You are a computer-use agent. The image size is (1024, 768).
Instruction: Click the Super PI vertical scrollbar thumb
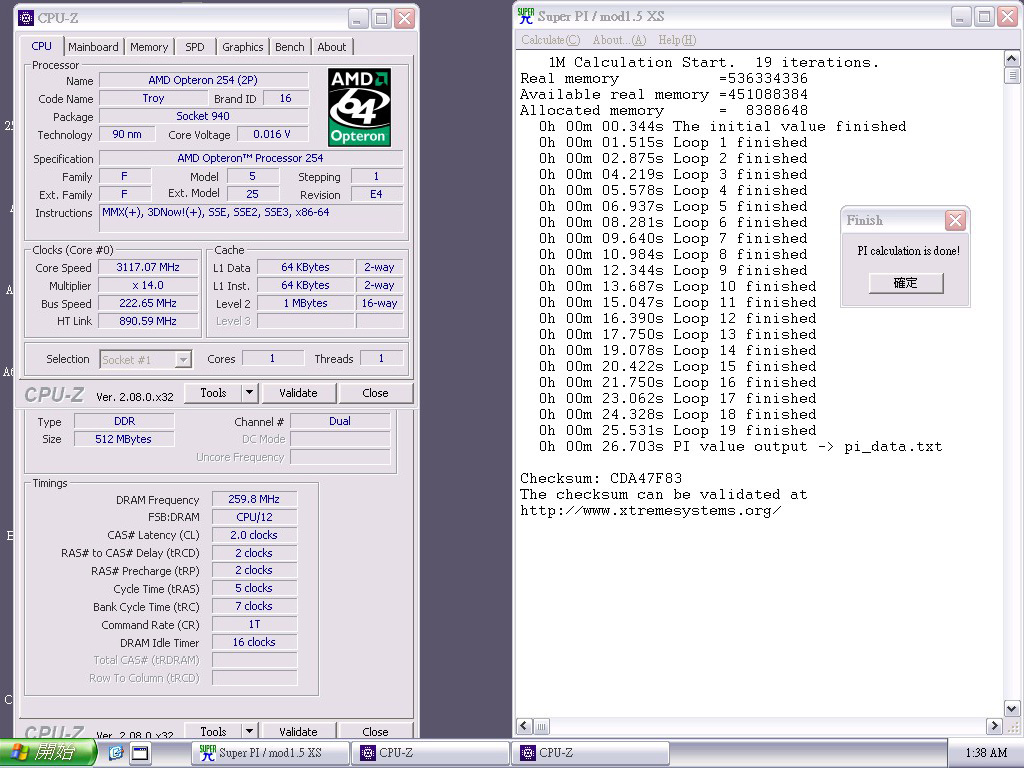tap(1011, 75)
